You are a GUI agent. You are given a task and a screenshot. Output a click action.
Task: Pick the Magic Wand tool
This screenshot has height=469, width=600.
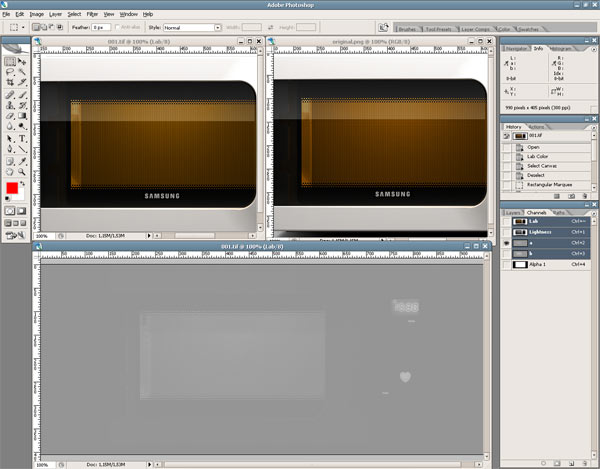[x=22, y=73]
